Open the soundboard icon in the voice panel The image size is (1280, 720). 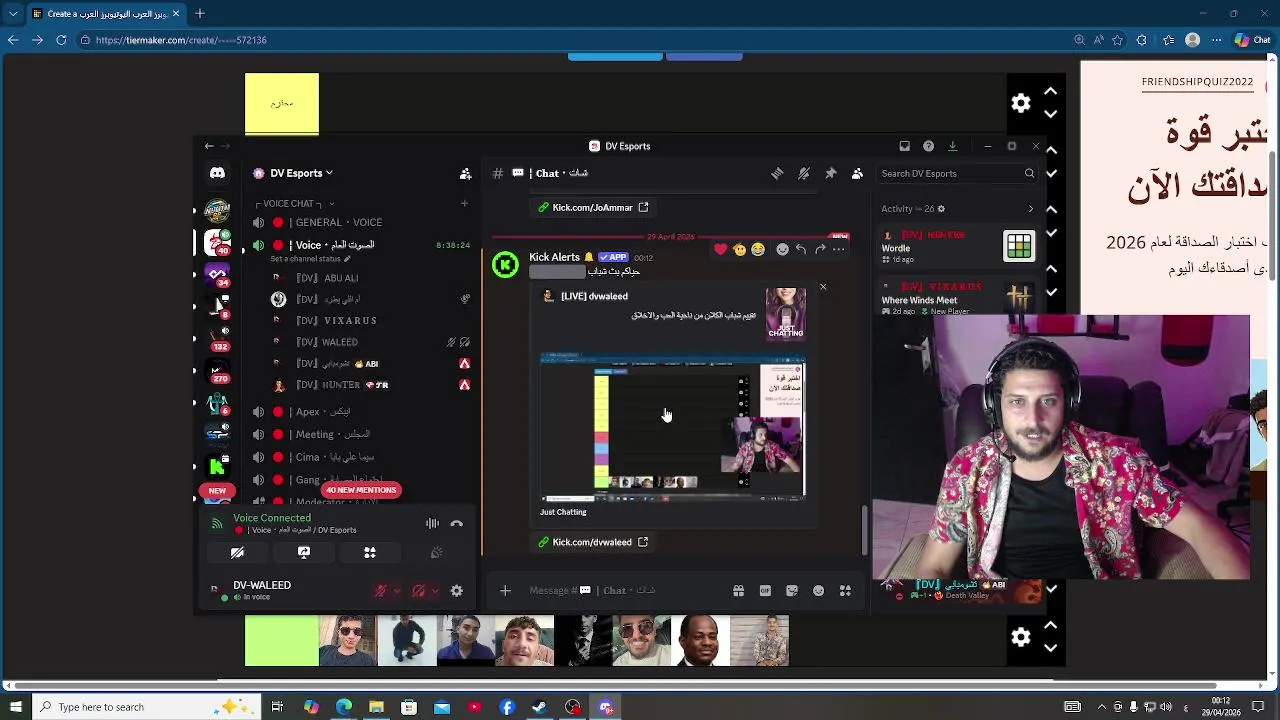(x=436, y=552)
